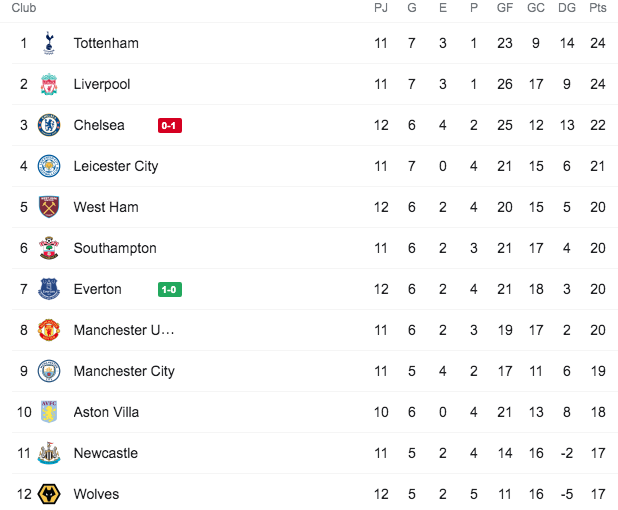Click the Club column header

click(x=24, y=8)
